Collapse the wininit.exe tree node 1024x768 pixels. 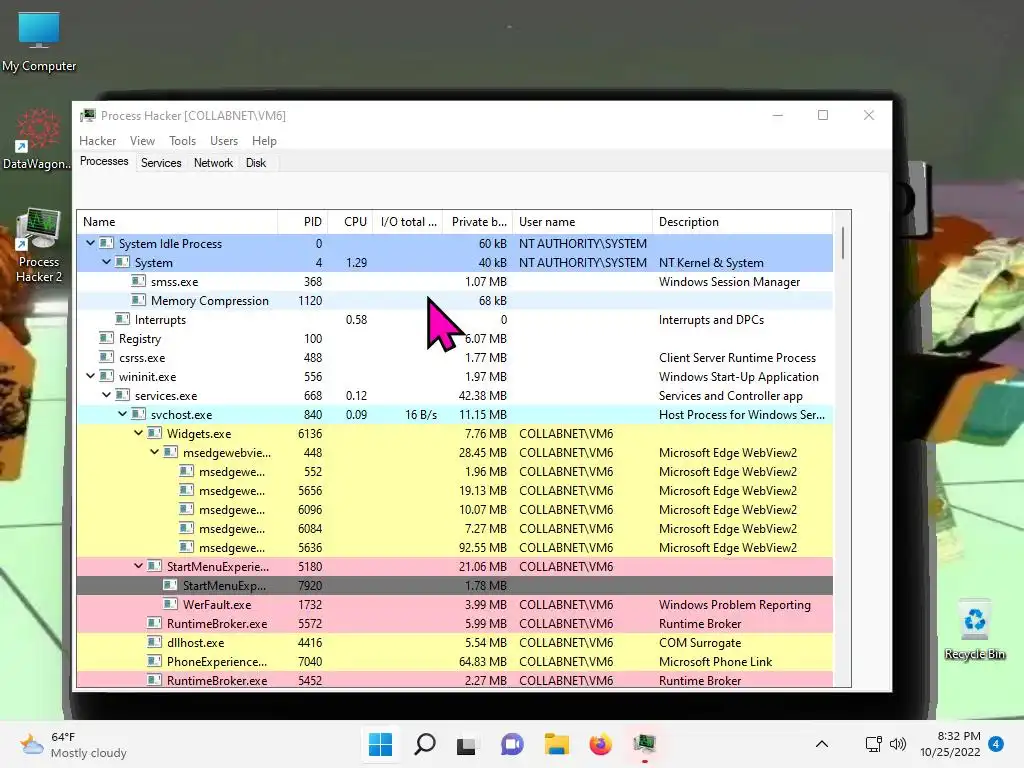(x=90, y=376)
